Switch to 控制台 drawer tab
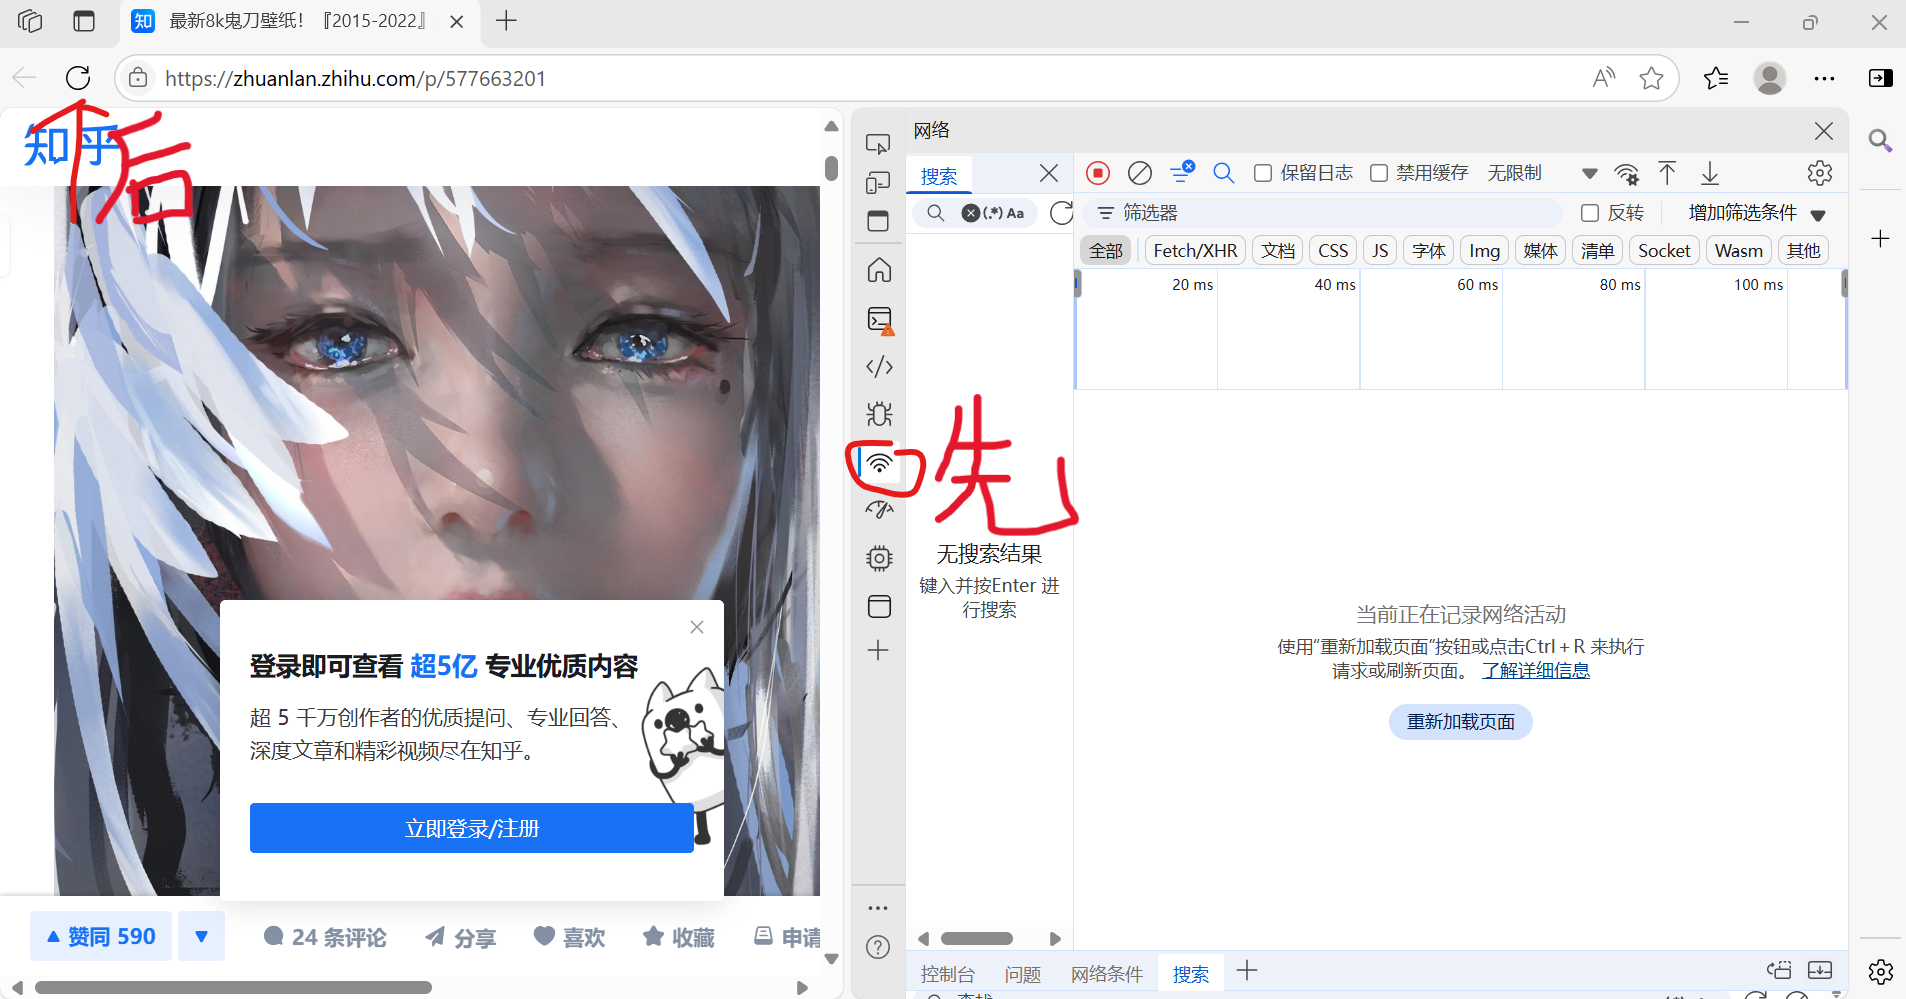The height and width of the screenshot is (999, 1906). [948, 974]
